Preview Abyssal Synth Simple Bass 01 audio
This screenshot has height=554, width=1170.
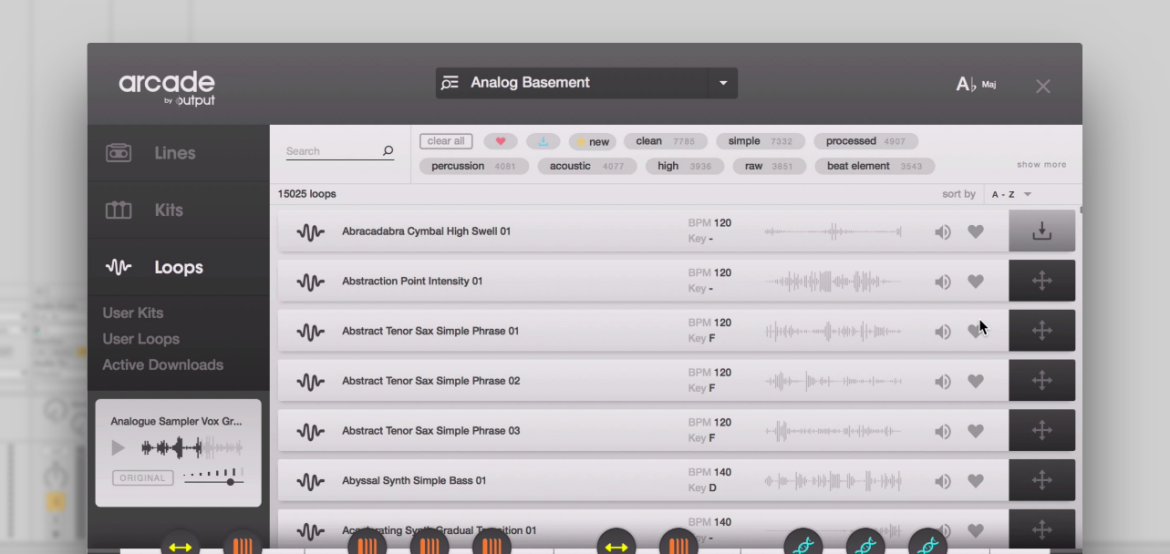click(942, 482)
